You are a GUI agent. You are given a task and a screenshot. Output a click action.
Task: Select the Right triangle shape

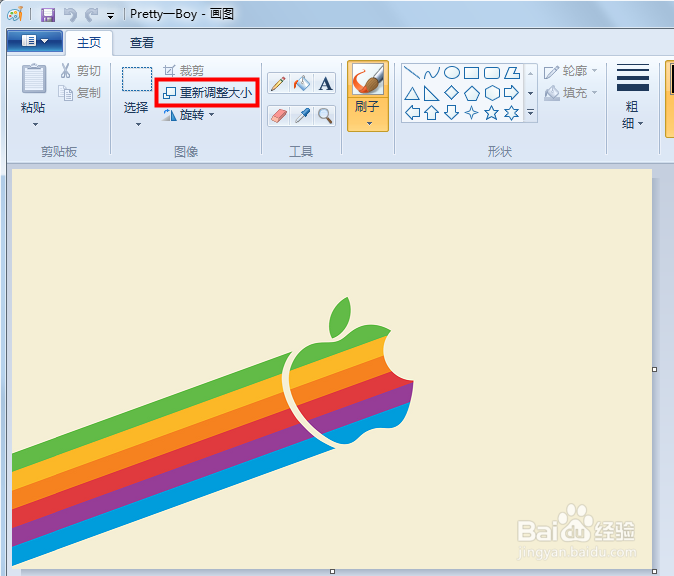(432, 93)
